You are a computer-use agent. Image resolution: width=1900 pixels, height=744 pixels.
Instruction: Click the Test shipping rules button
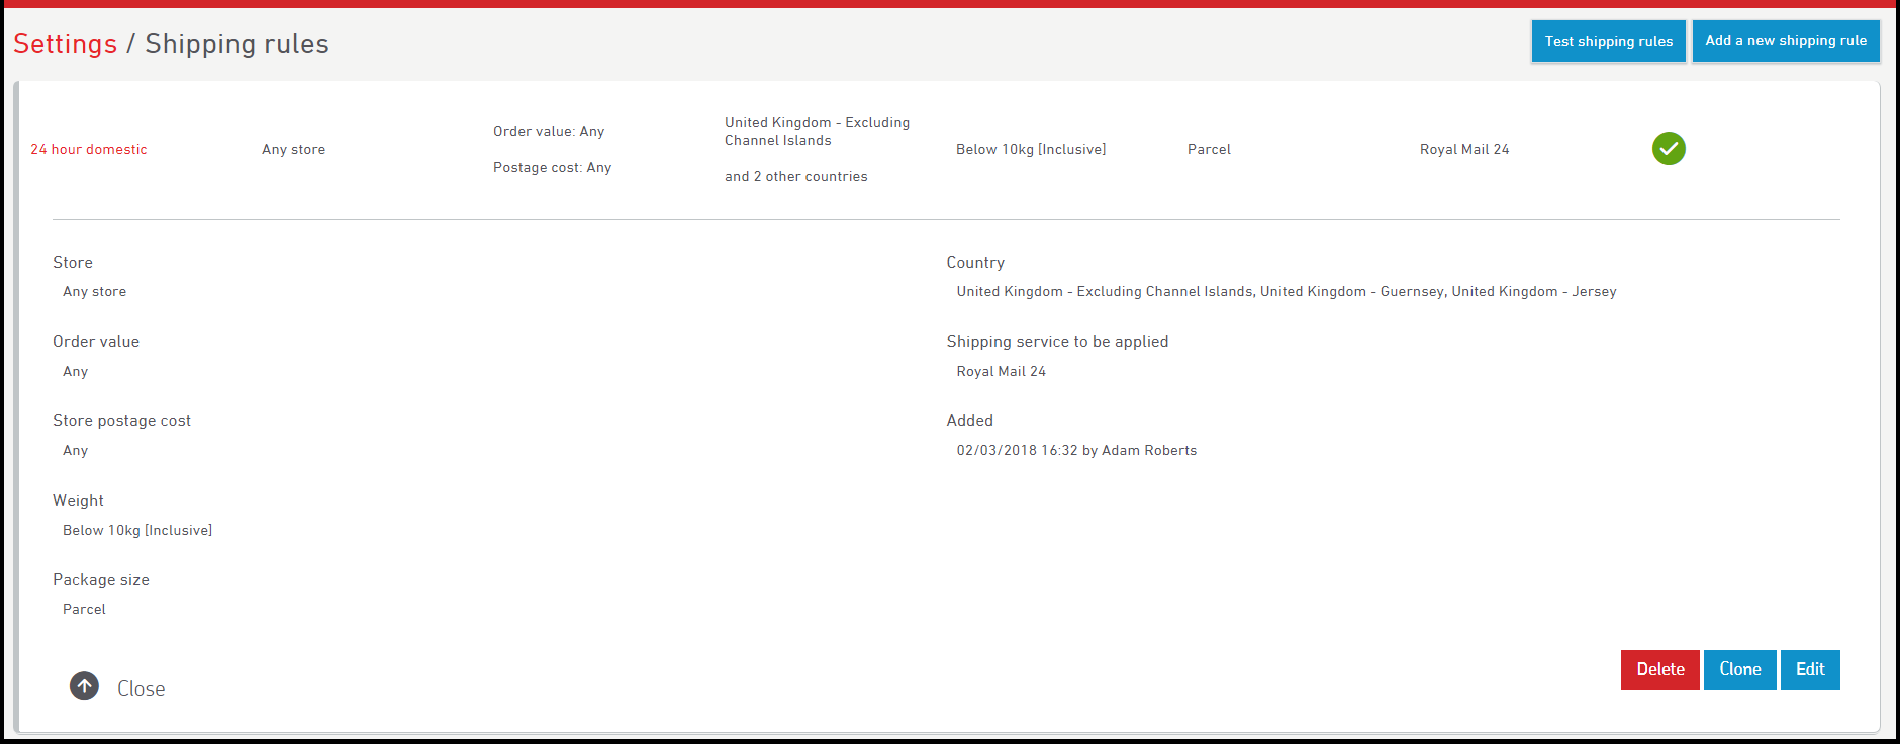[1608, 42]
